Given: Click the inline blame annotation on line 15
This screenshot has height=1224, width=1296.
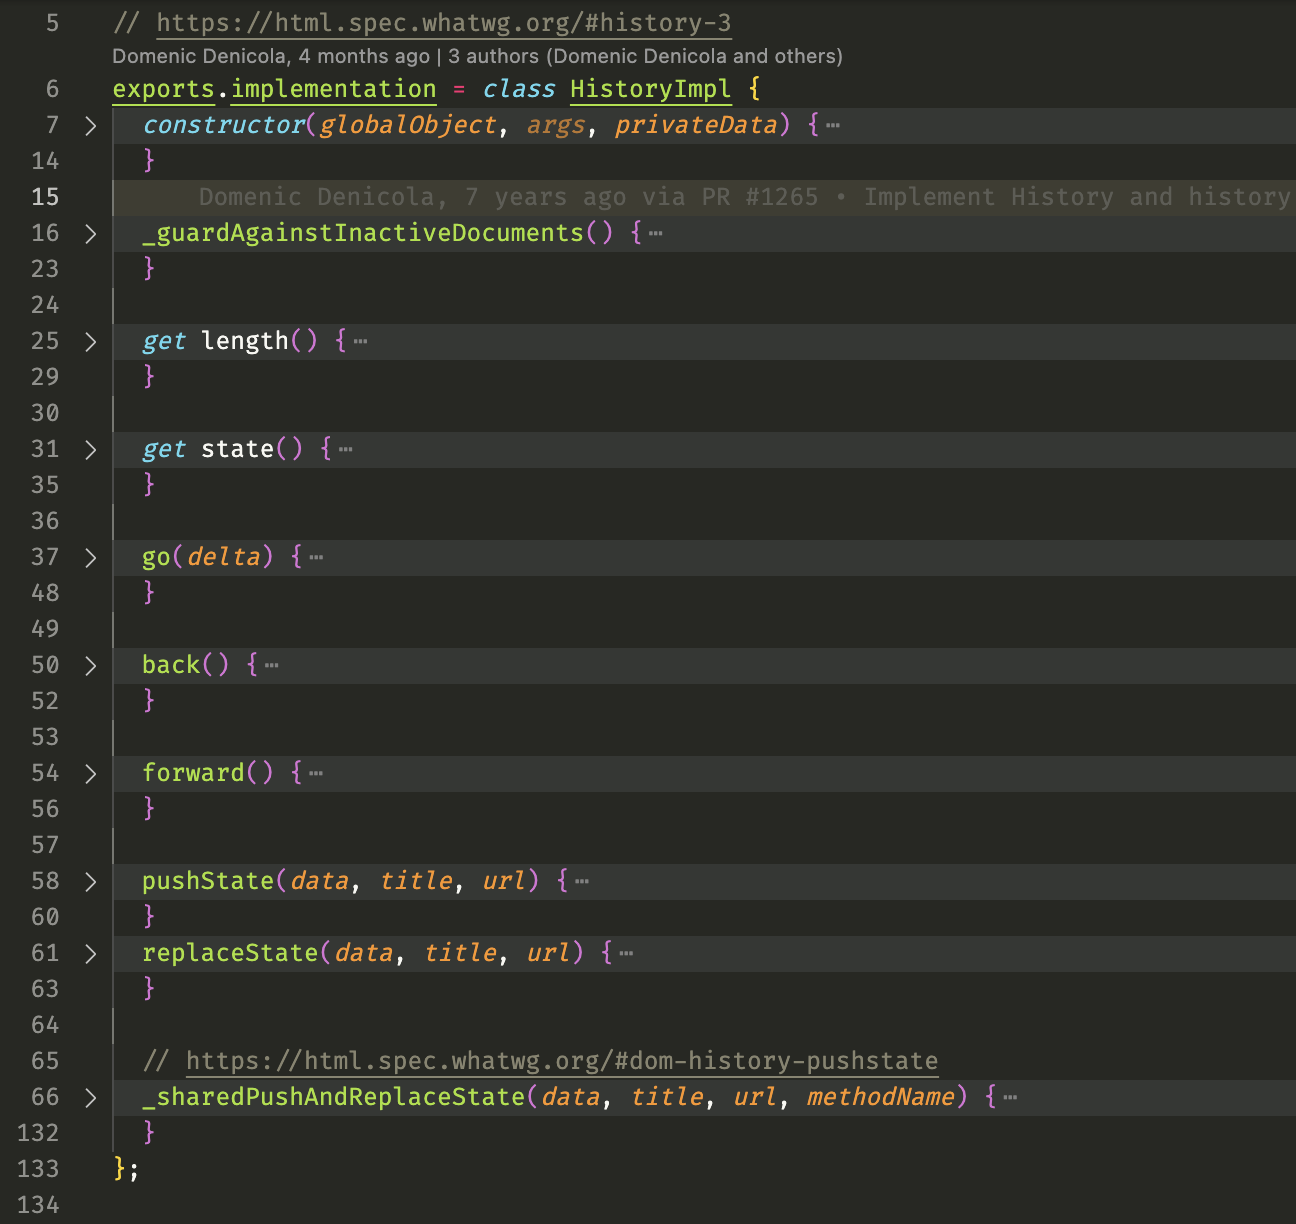Looking at the screenshot, I should [x=745, y=197].
